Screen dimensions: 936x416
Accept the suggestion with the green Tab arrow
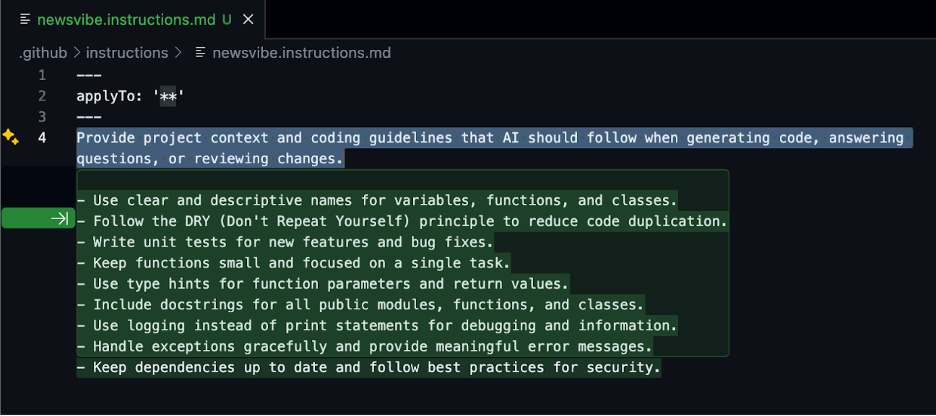38,219
